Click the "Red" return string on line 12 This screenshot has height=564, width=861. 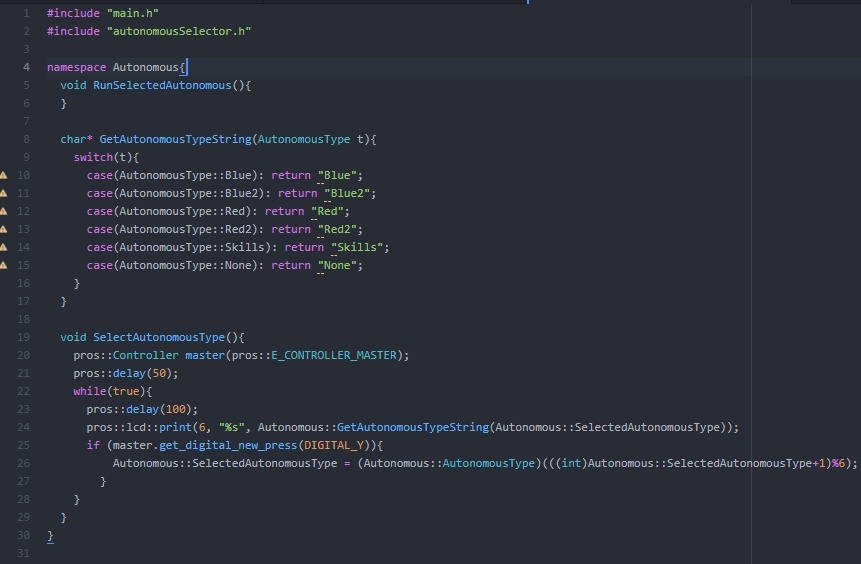[x=327, y=211]
